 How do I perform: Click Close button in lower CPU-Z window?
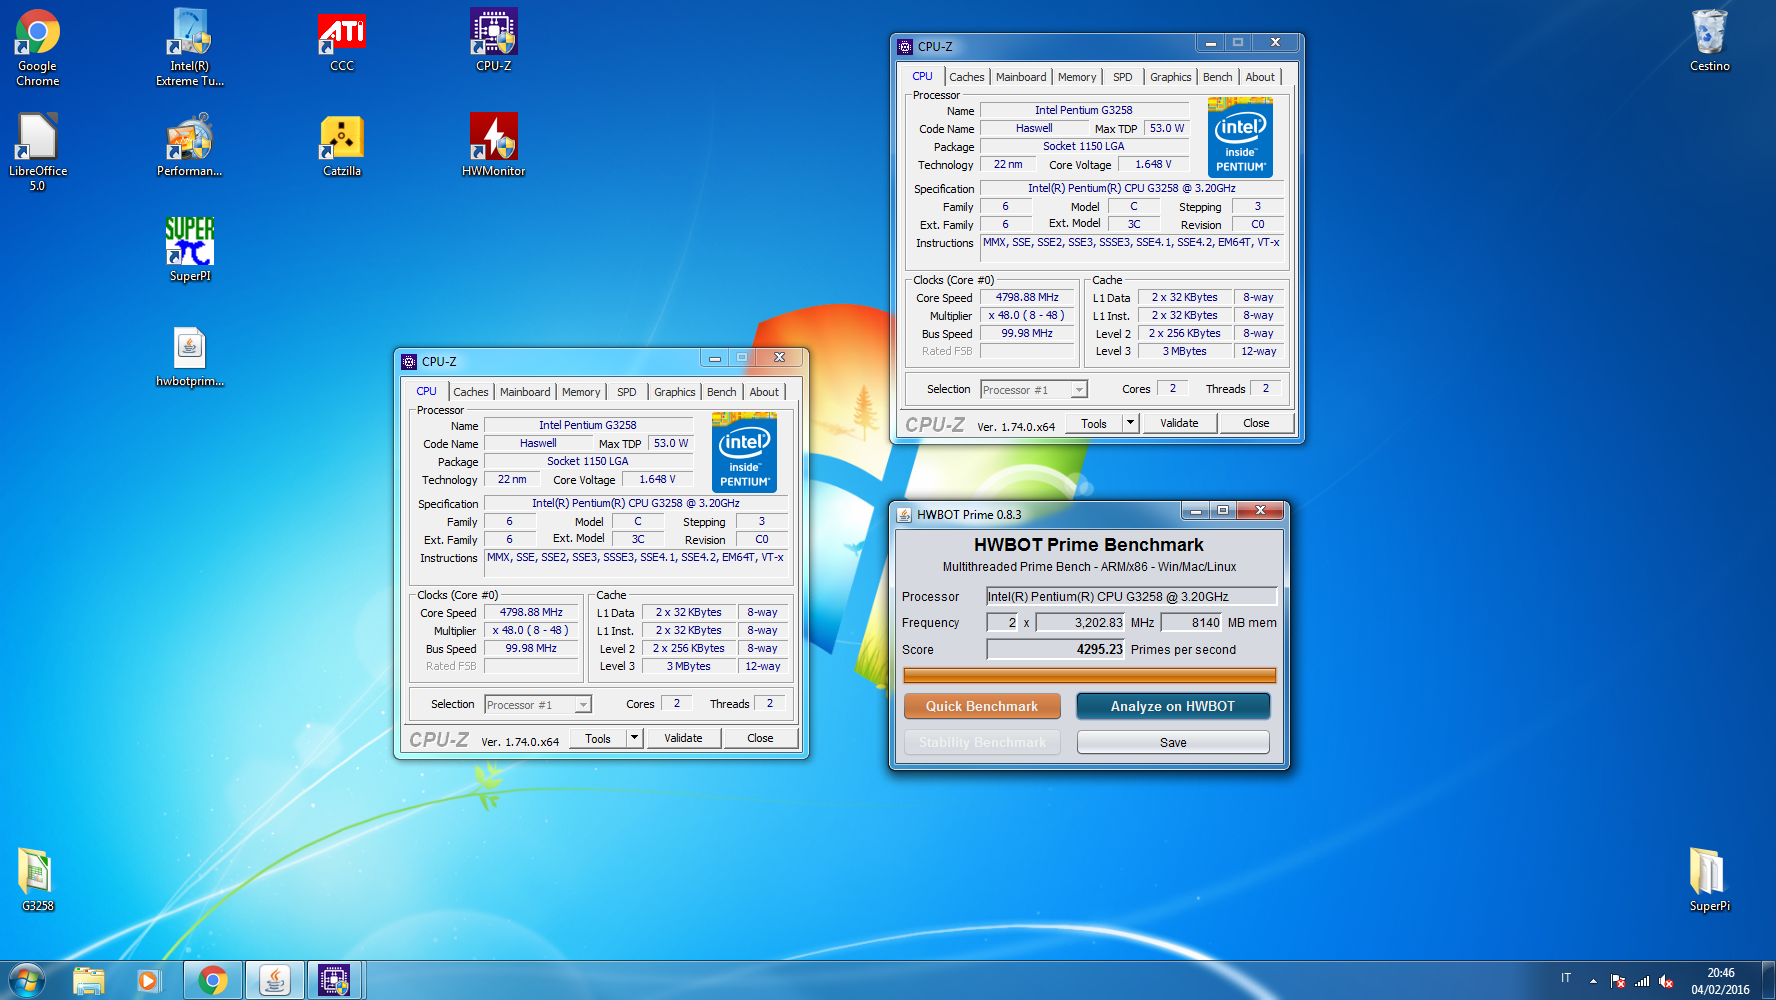(760, 738)
